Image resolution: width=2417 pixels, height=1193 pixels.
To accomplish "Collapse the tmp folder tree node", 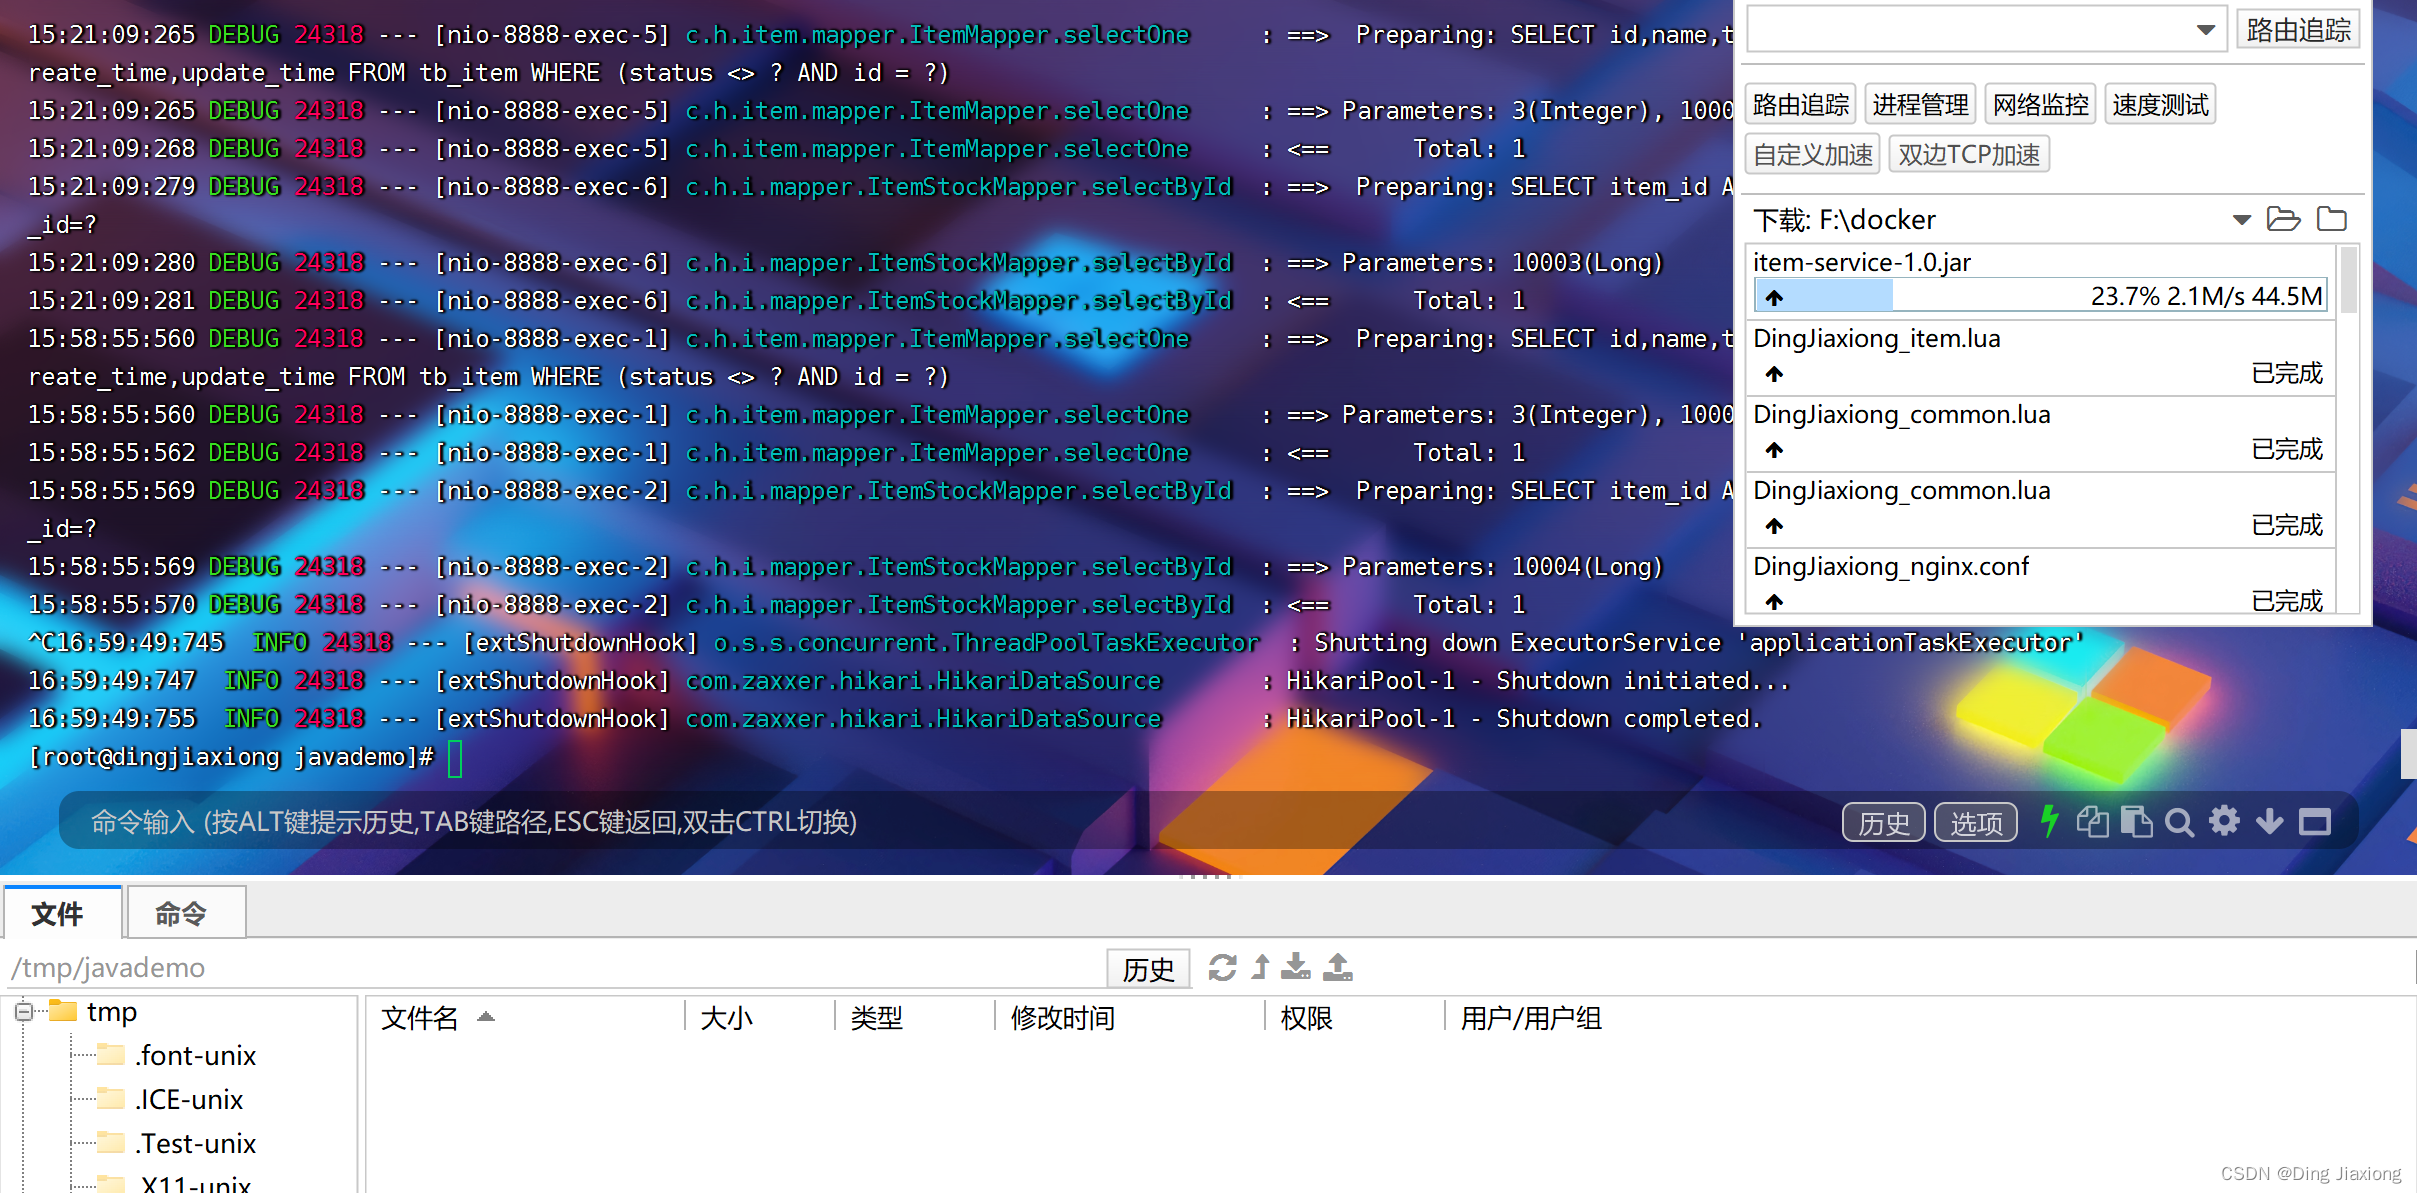I will point(24,1012).
